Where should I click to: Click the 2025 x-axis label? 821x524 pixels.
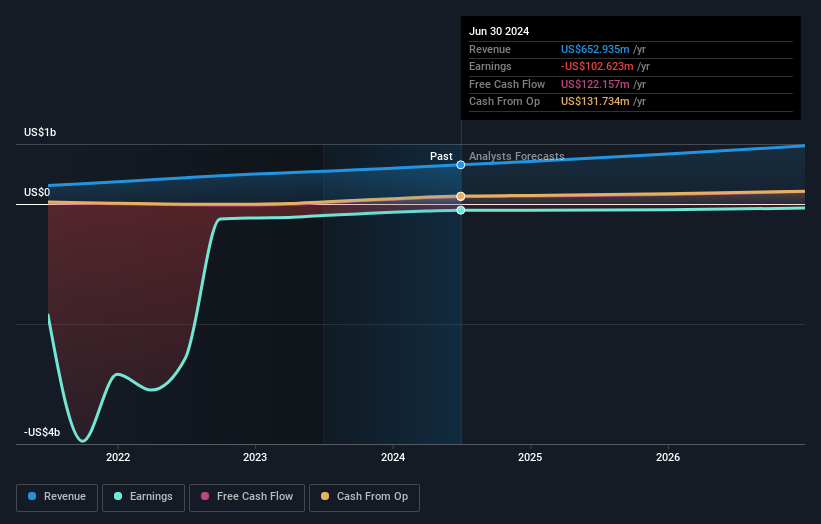click(530, 457)
